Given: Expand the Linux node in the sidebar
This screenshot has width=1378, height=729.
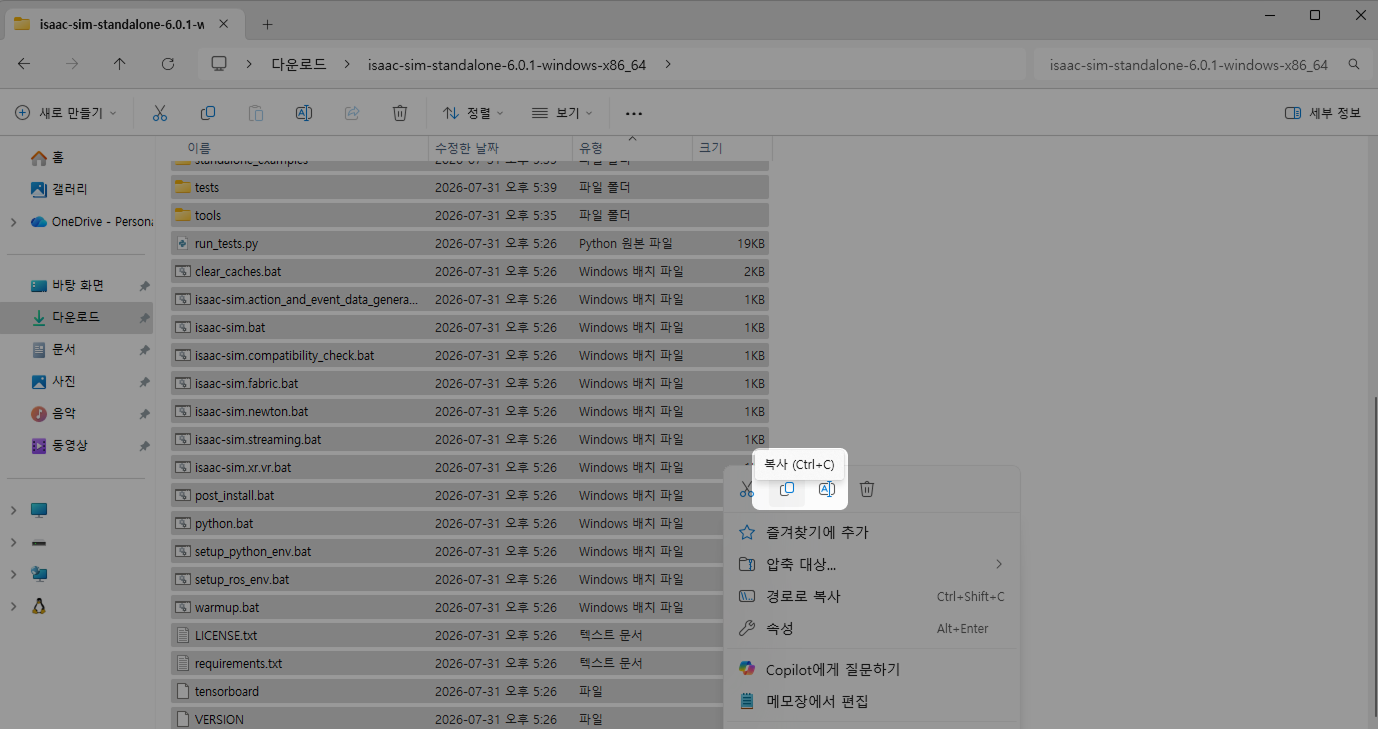Looking at the screenshot, I should point(13,606).
